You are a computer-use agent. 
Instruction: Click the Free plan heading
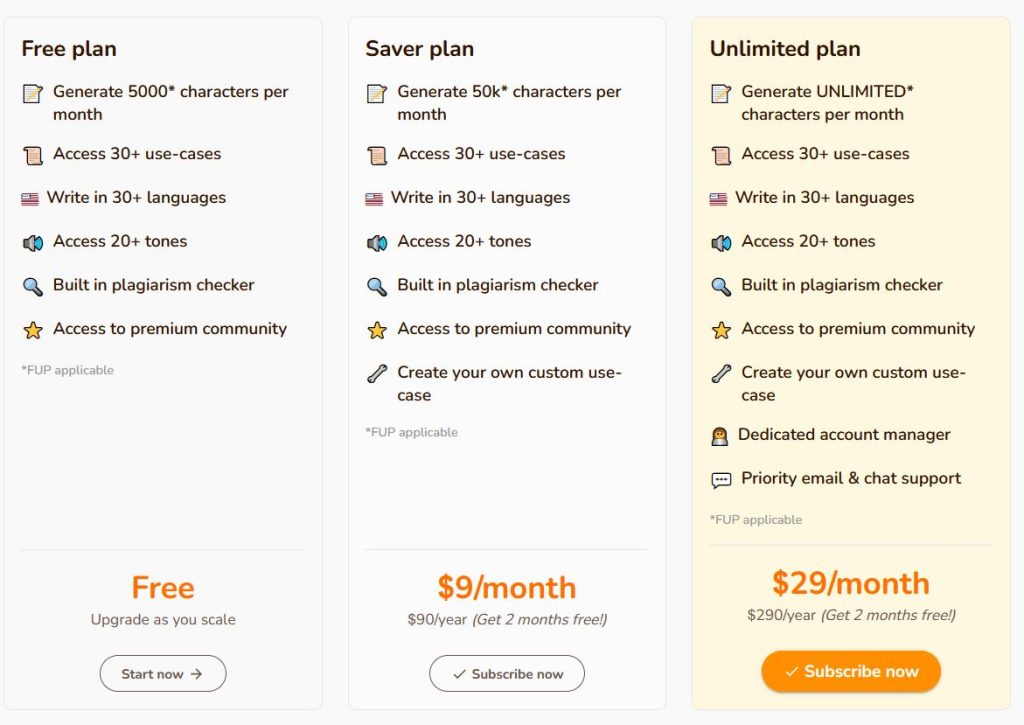tap(69, 48)
